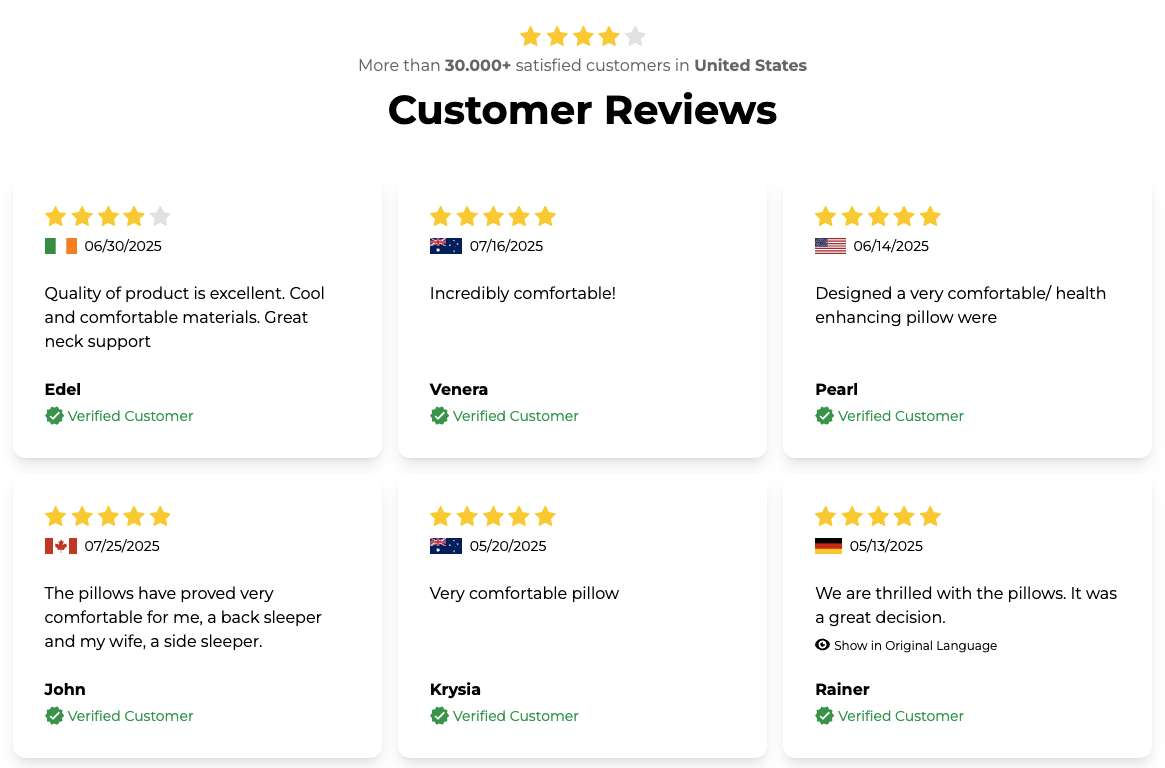
Task: Click the review text 'Incredibly comfortable!'
Action: (522, 293)
